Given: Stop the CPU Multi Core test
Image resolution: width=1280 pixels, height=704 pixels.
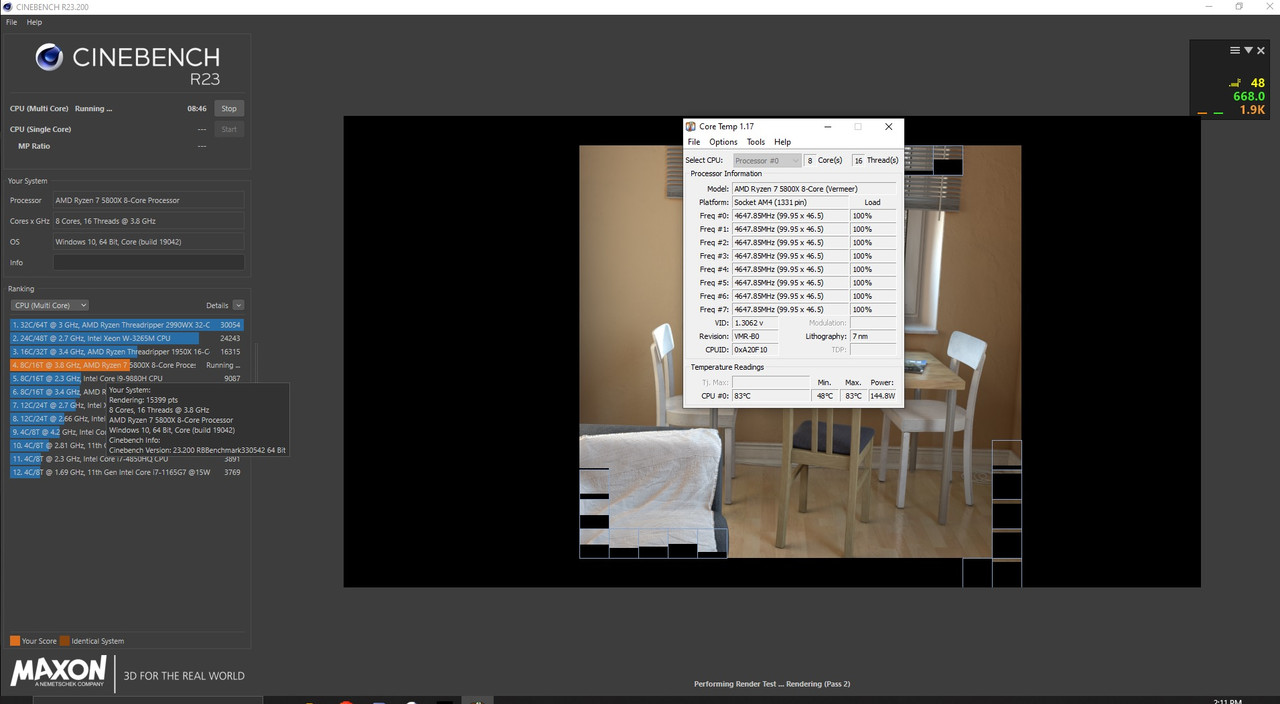Looking at the screenshot, I should [x=229, y=108].
